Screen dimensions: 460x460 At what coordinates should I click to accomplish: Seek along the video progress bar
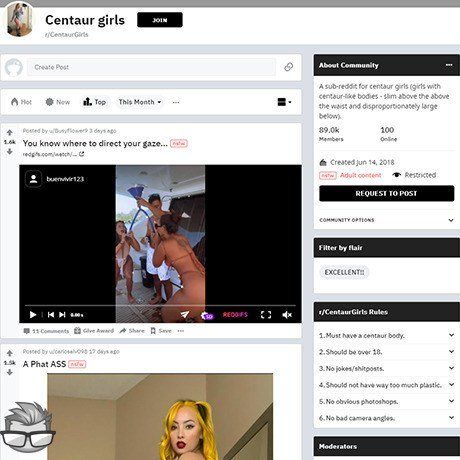click(160, 305)
